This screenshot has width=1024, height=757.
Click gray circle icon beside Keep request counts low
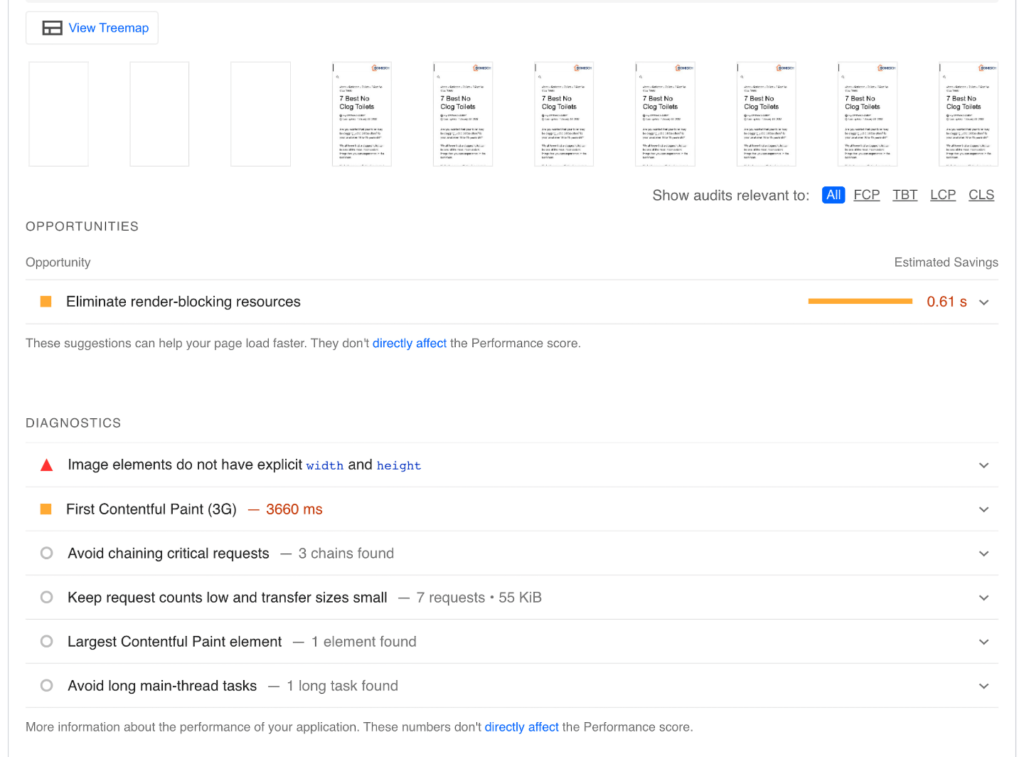coord(46,598)
